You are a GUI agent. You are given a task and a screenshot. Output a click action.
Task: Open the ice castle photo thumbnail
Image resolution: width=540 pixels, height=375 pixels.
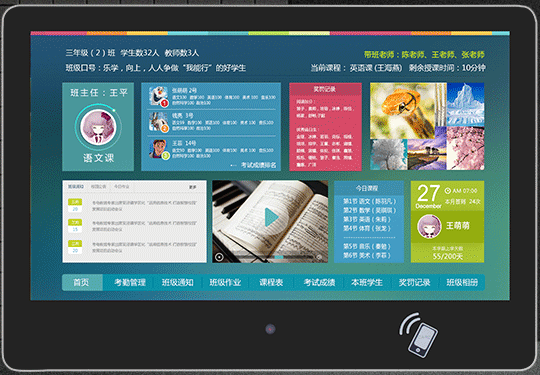pos(465,104)
